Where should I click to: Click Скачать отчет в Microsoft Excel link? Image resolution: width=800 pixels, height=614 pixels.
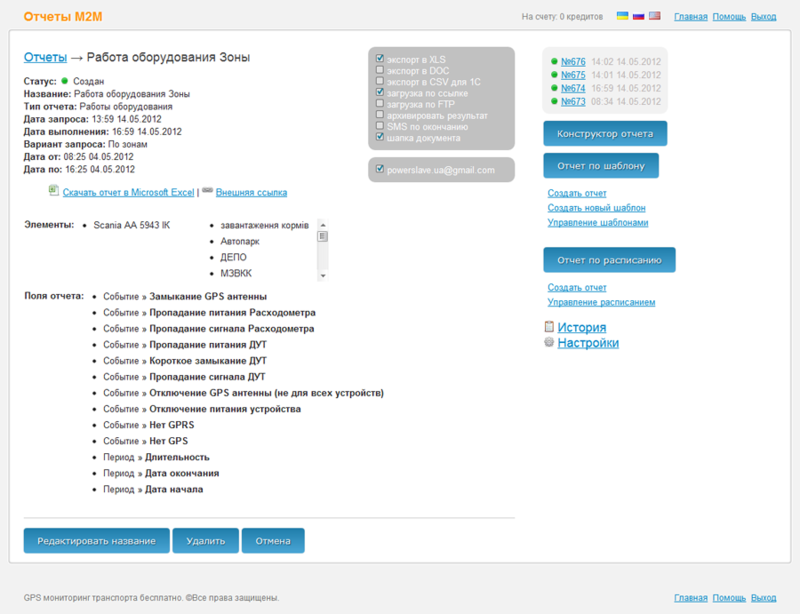(129, 192)
